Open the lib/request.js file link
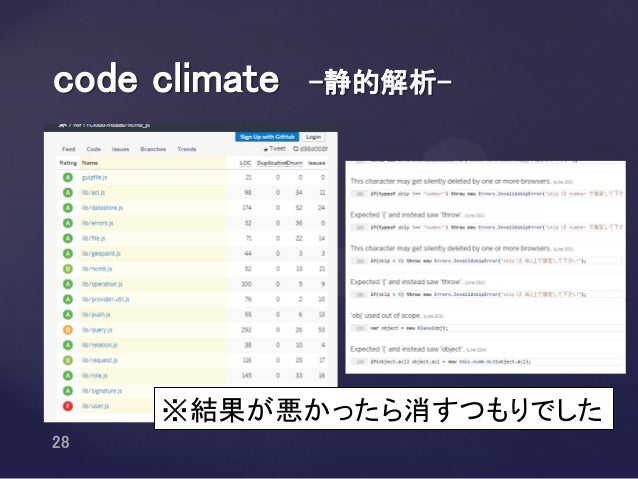This screenshot has height=479, width=638. point(100,361)
